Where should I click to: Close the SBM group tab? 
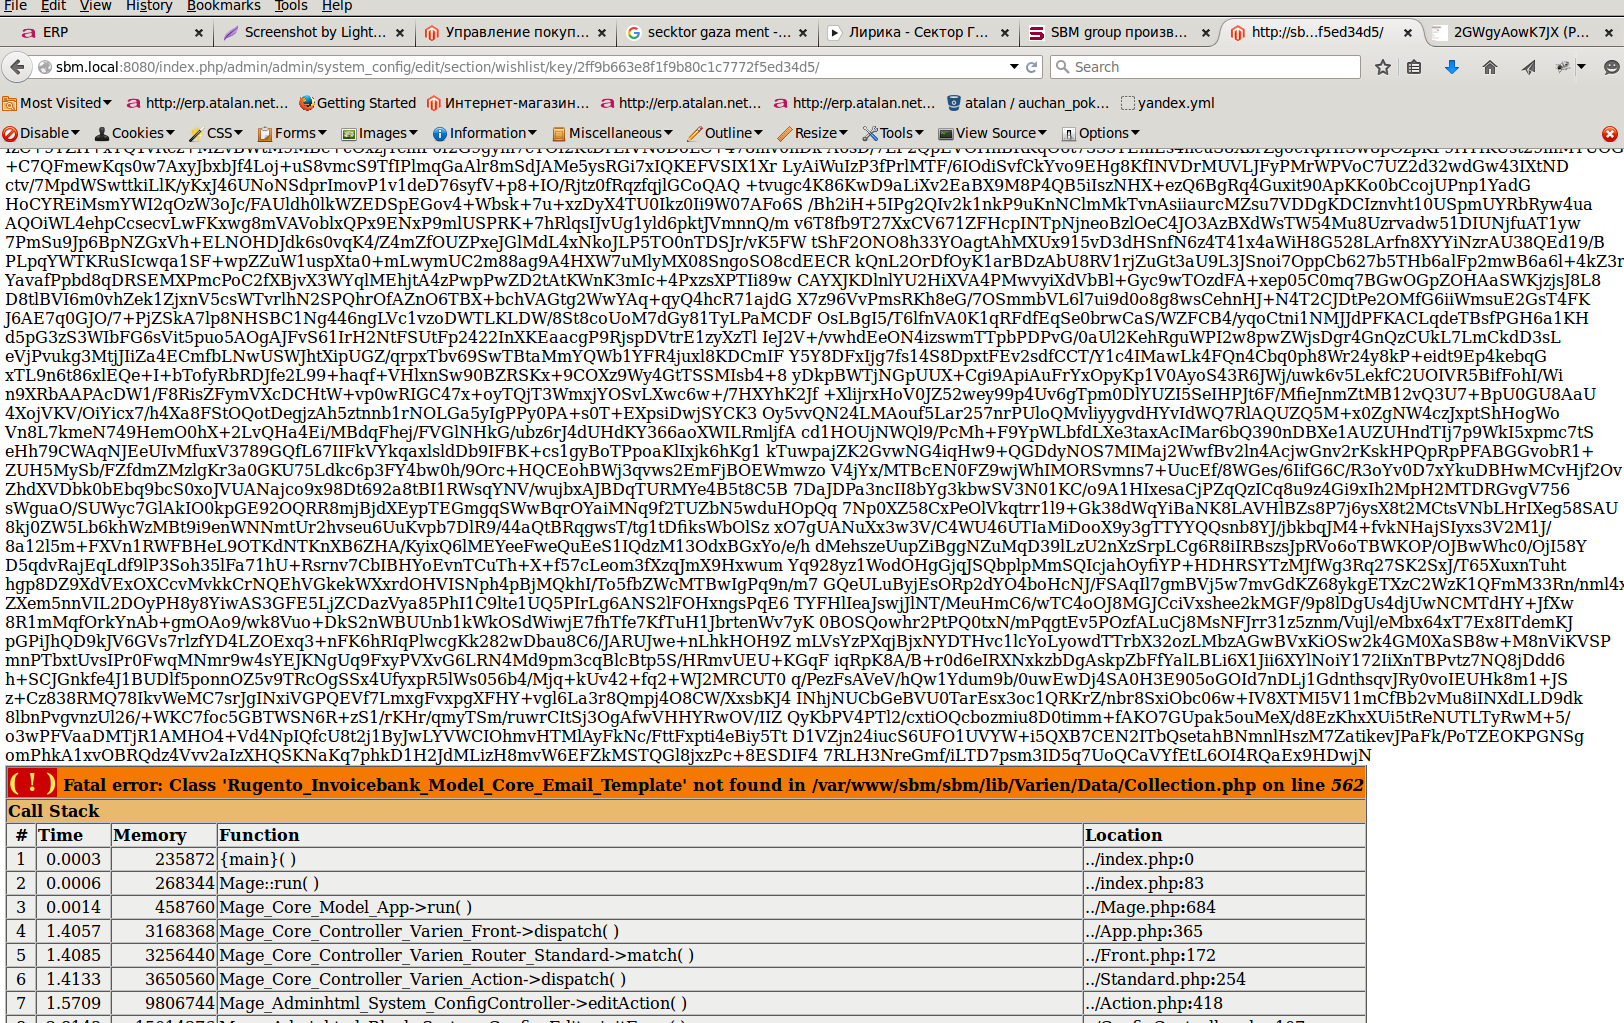1206,33
